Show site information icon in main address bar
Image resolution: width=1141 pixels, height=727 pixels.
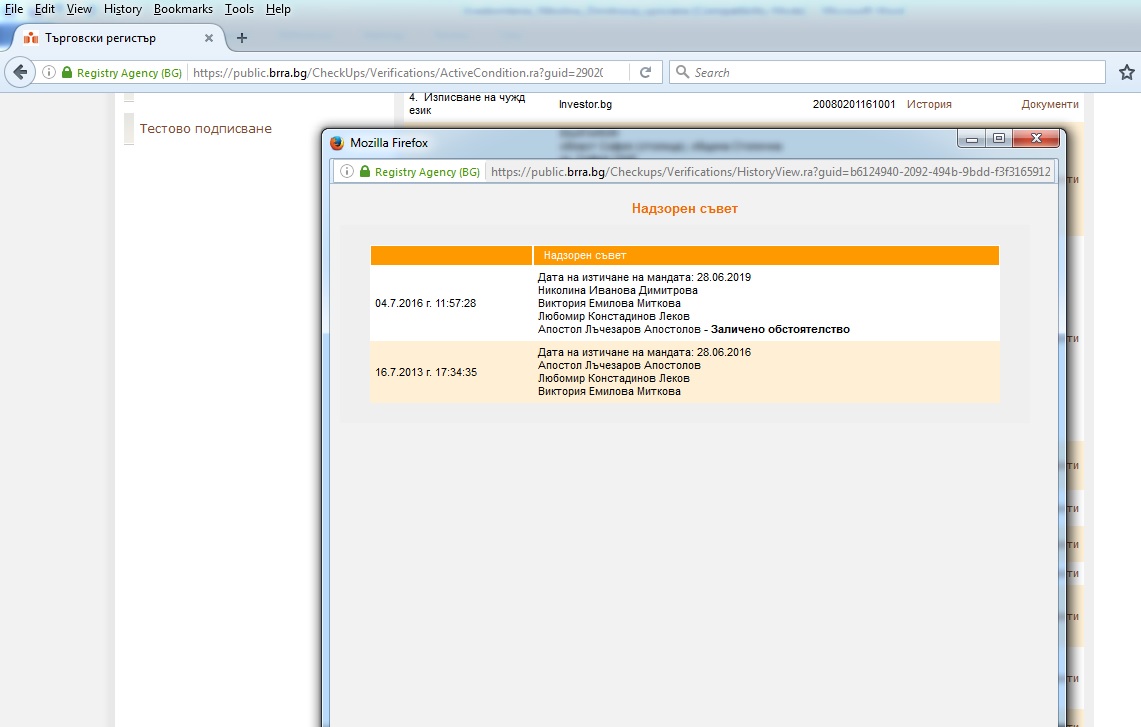[x=49, y=72]
